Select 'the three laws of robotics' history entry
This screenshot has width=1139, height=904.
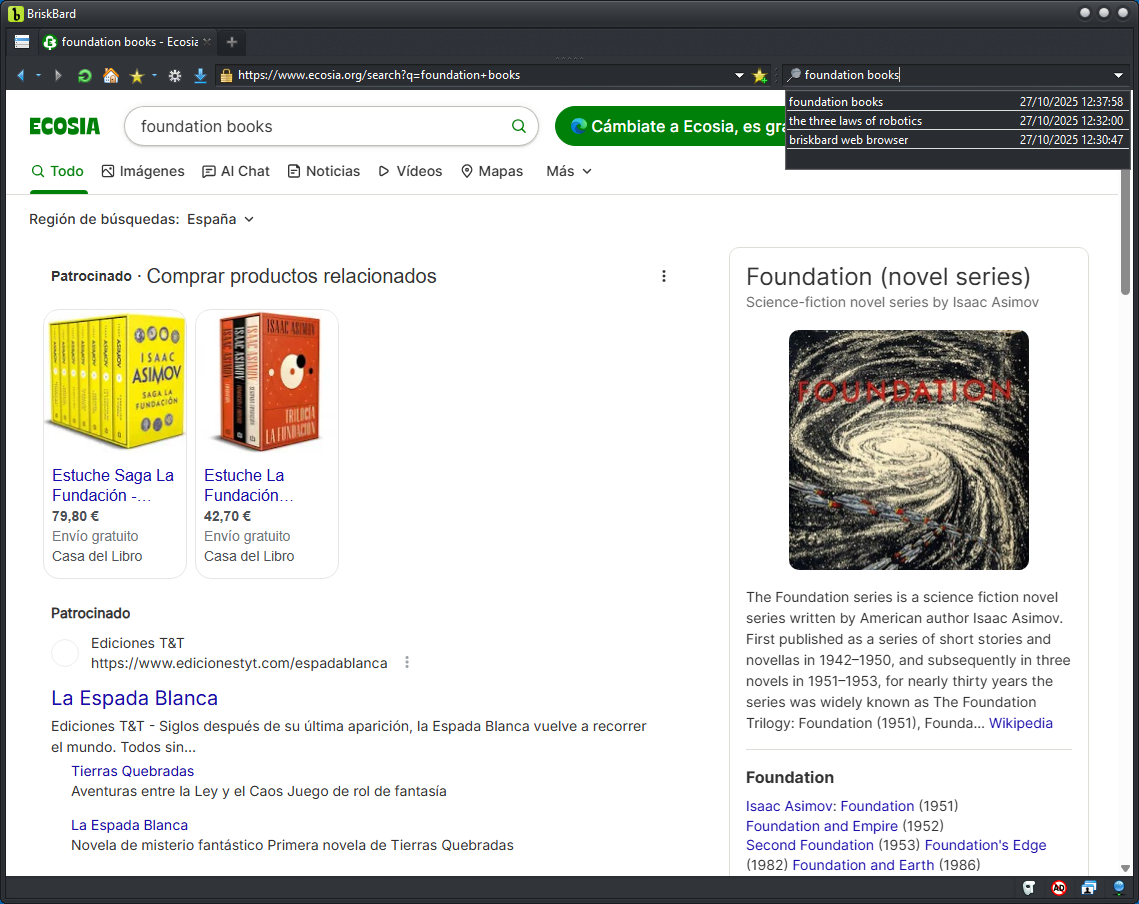[x=856, y=121]
